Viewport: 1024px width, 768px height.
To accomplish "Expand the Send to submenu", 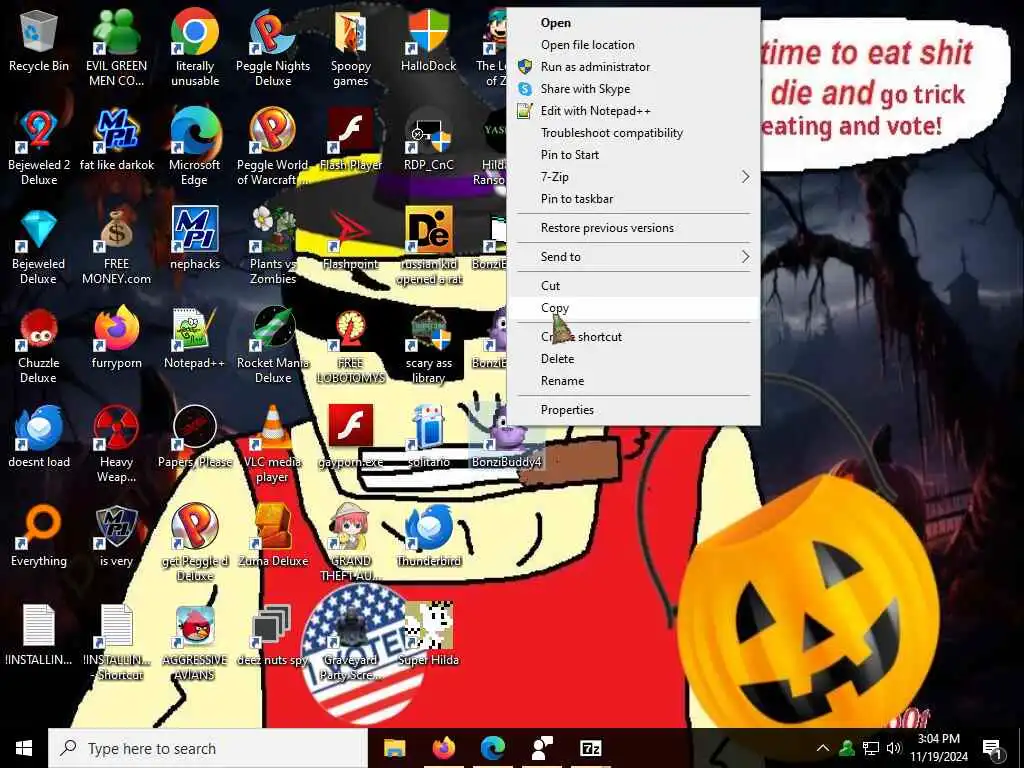I will tap(633, 257).
